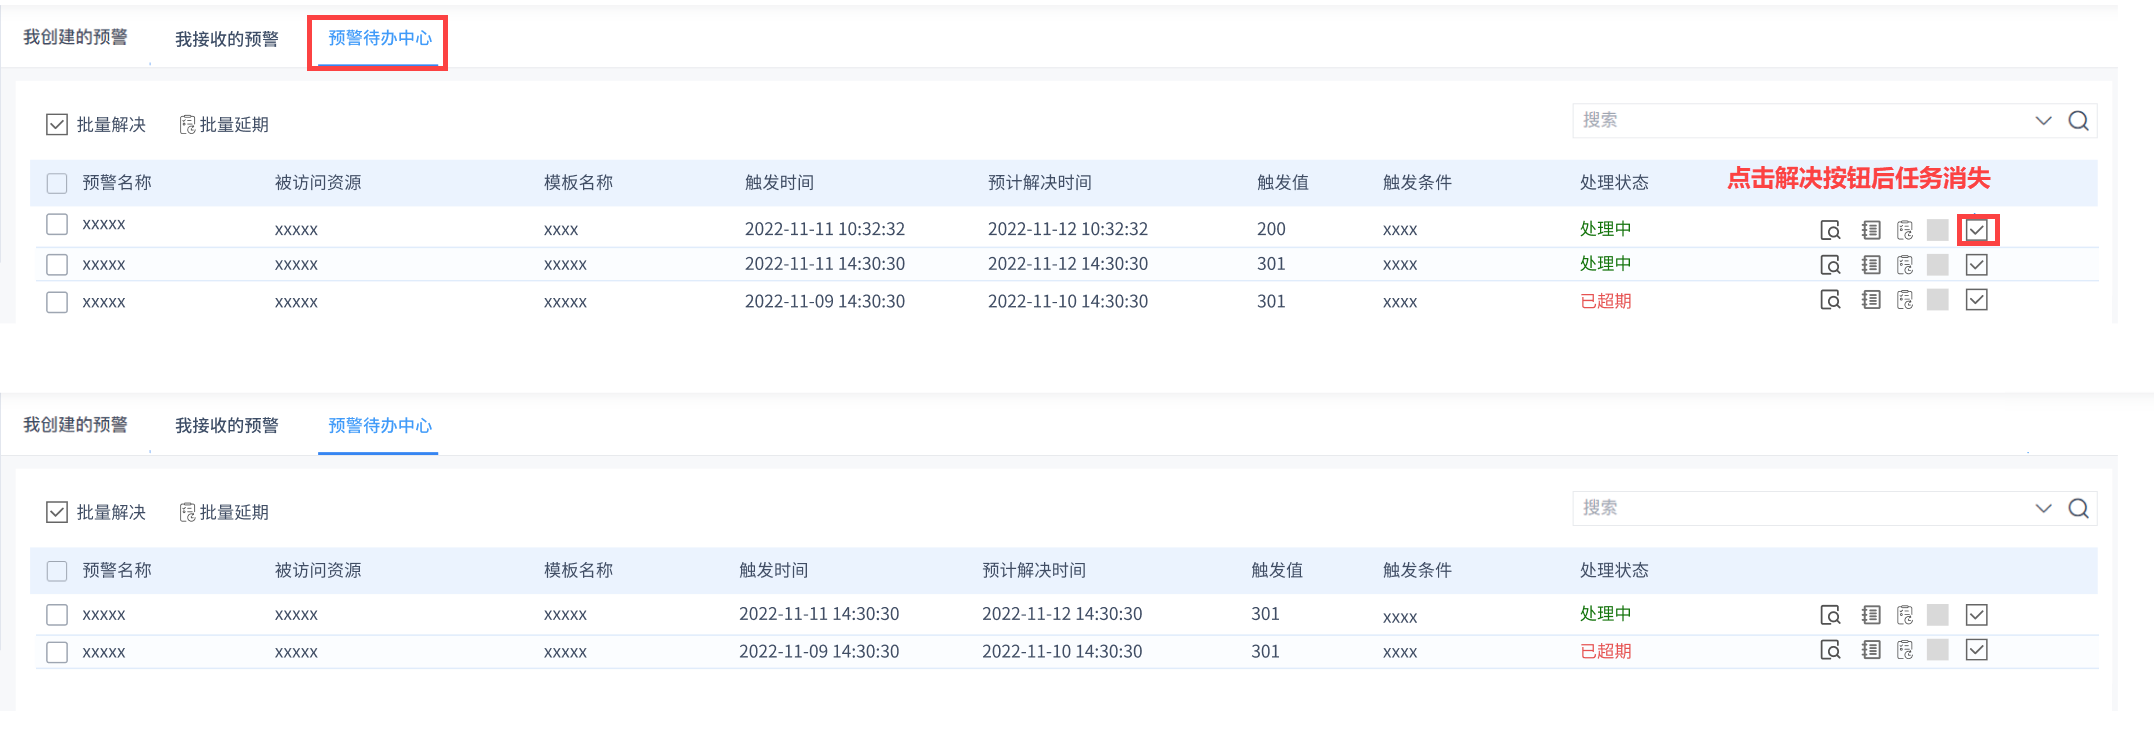2154x752 pixels.
Task: Click the gray square swatch in 10:32:32 row
Action: click(1938, 230)
